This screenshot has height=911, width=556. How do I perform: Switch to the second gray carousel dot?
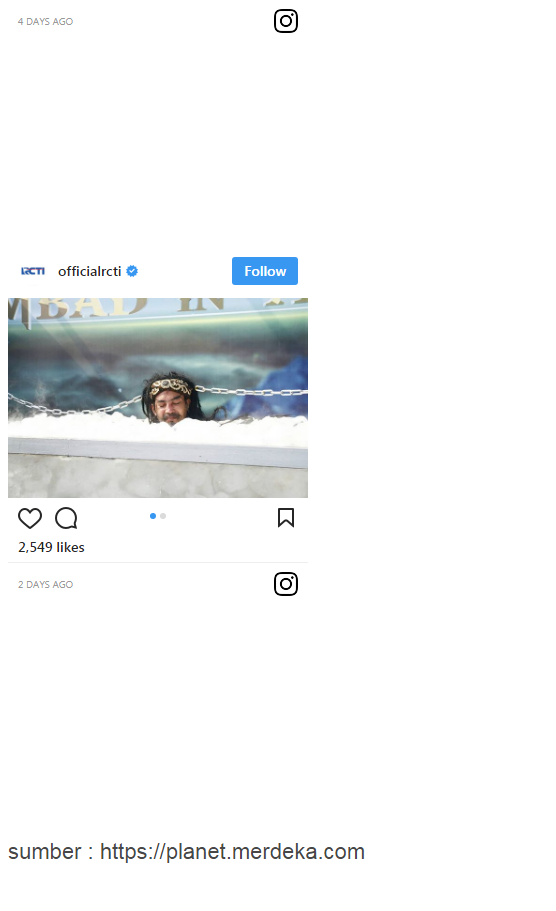[163, 516]
